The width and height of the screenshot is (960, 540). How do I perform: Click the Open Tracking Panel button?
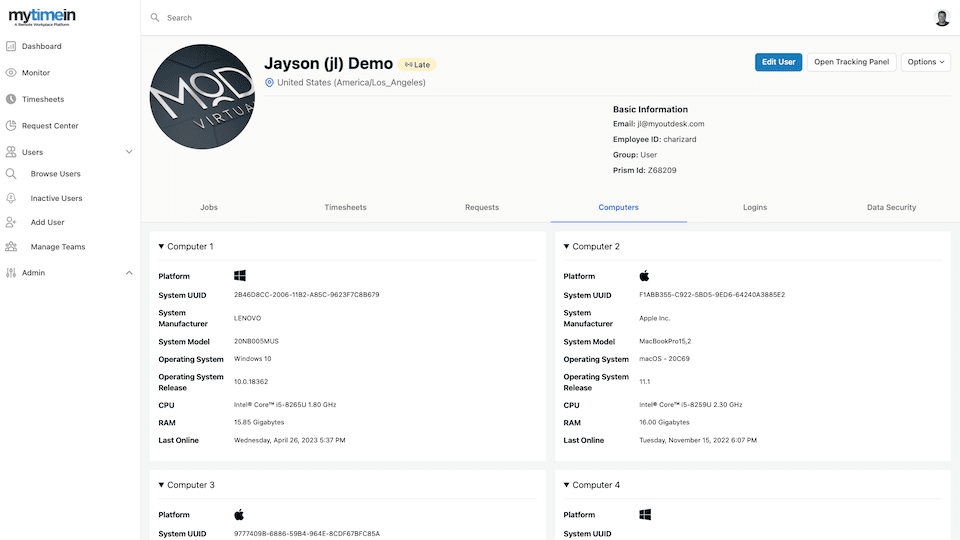pos(851,62)
